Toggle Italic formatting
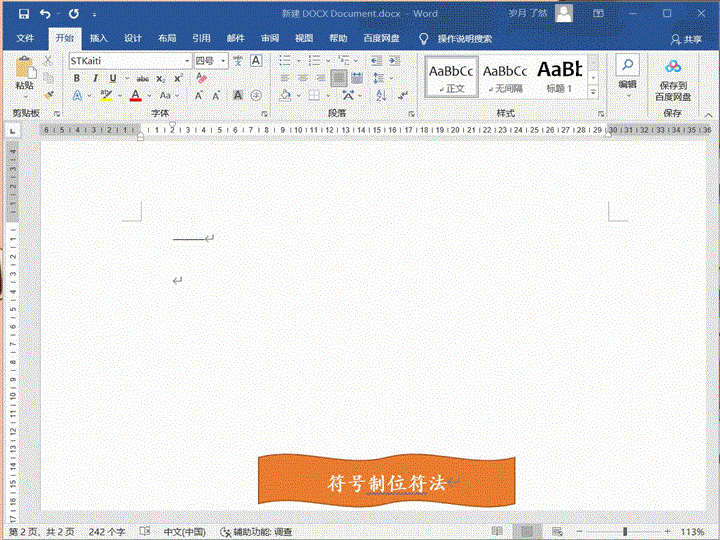 click(x=94, y=78)
